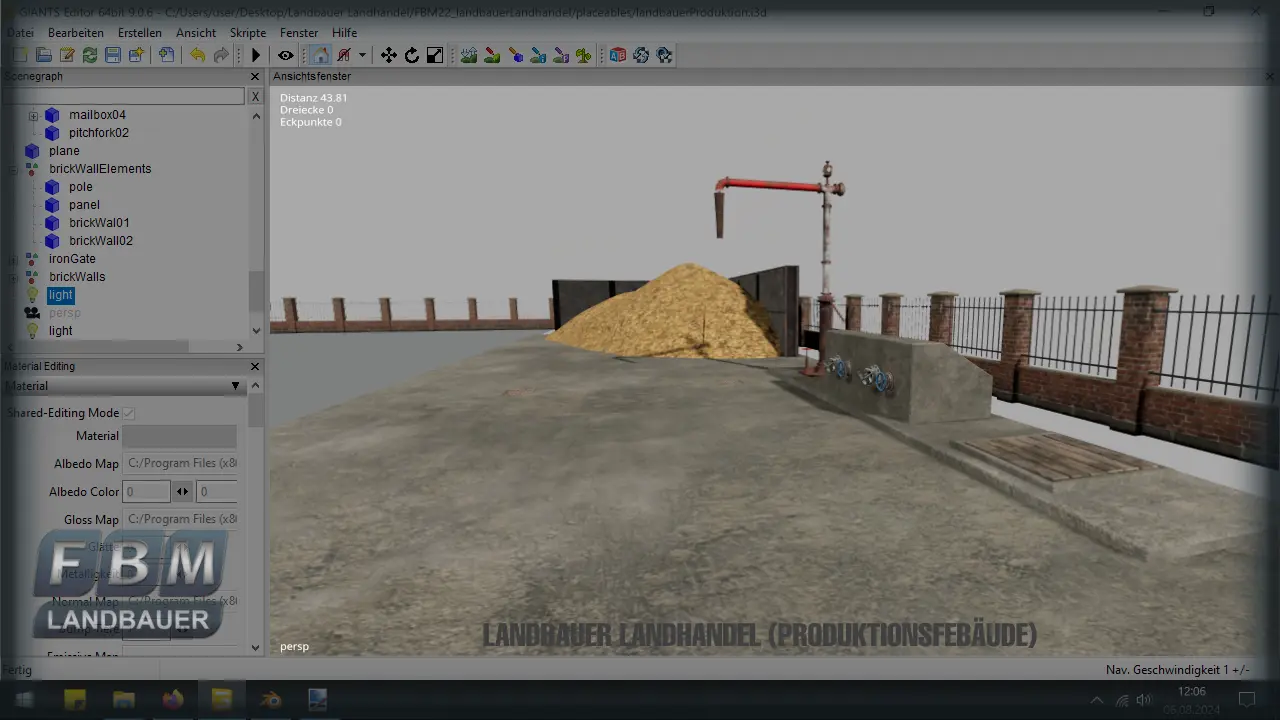This screenshot has width=1280, height=720.
Task: Click the first Albedo Color value field
Action: point(146,492)
